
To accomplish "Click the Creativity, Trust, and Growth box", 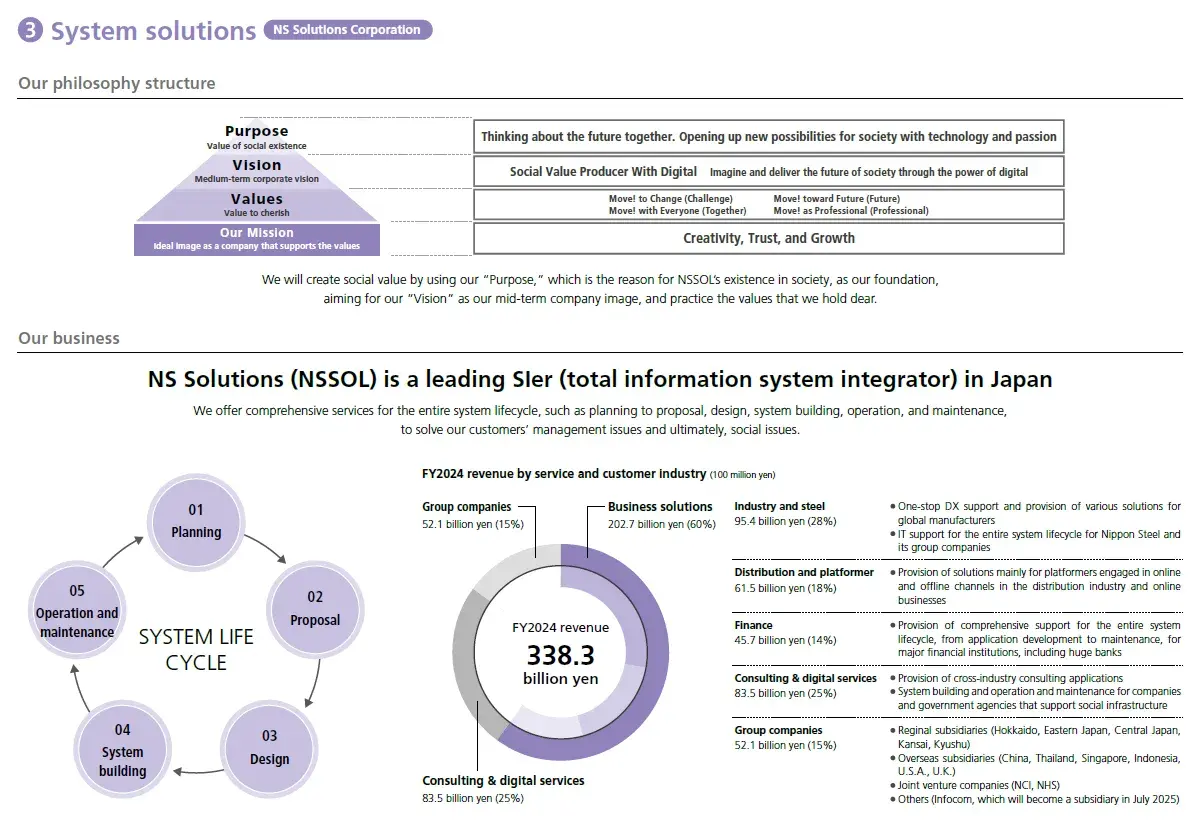I will [x=768, y=238].
